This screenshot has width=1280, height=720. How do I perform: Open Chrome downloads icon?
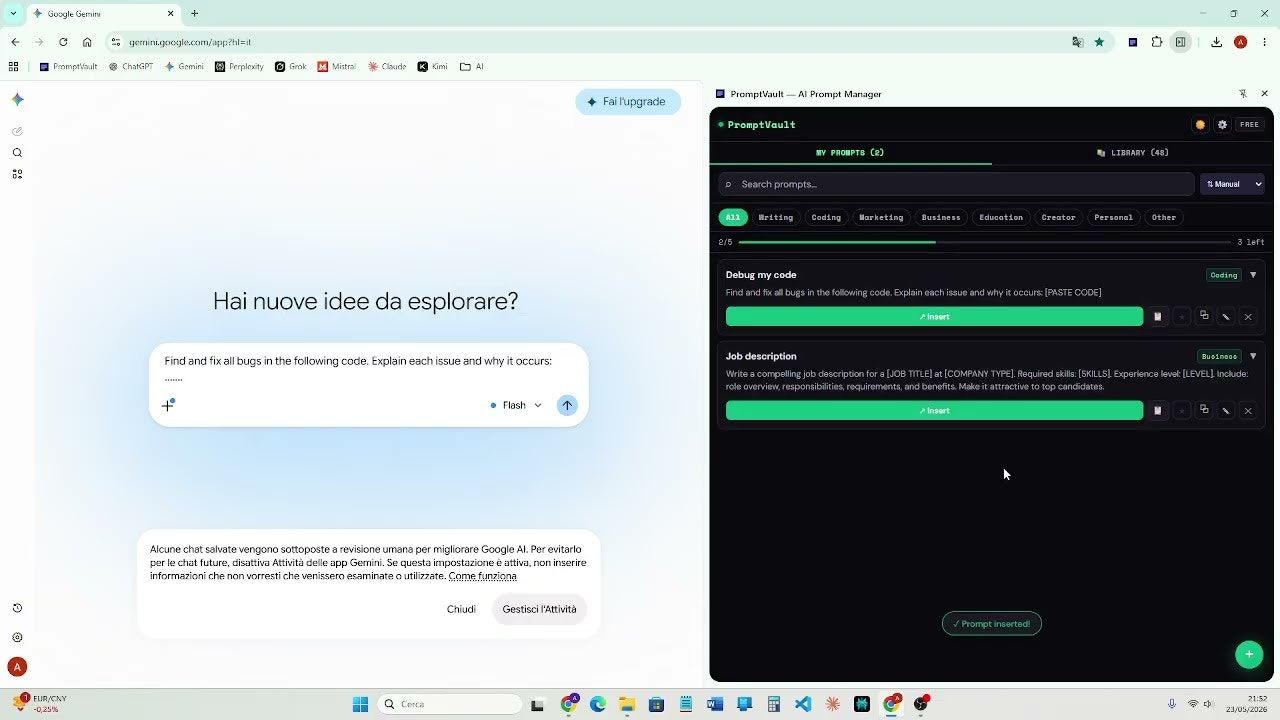click(x=1216, y=42)
